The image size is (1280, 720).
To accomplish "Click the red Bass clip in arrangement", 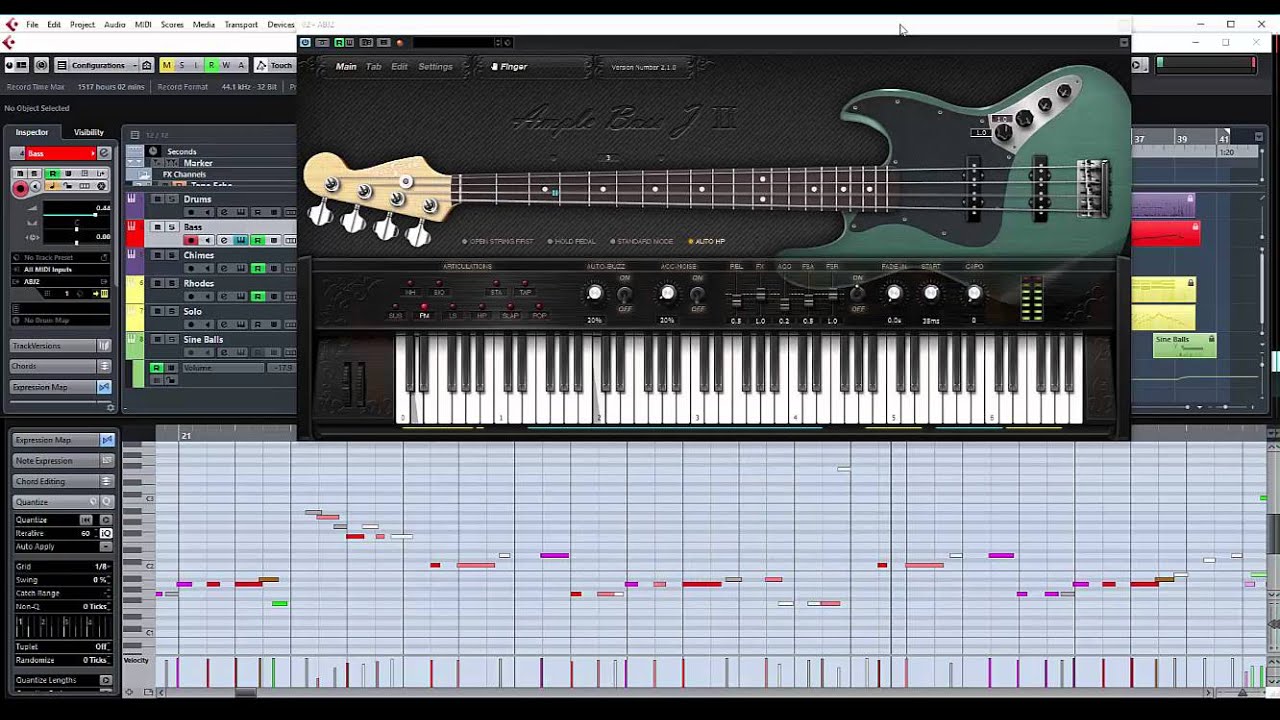I will (1165, 234).
